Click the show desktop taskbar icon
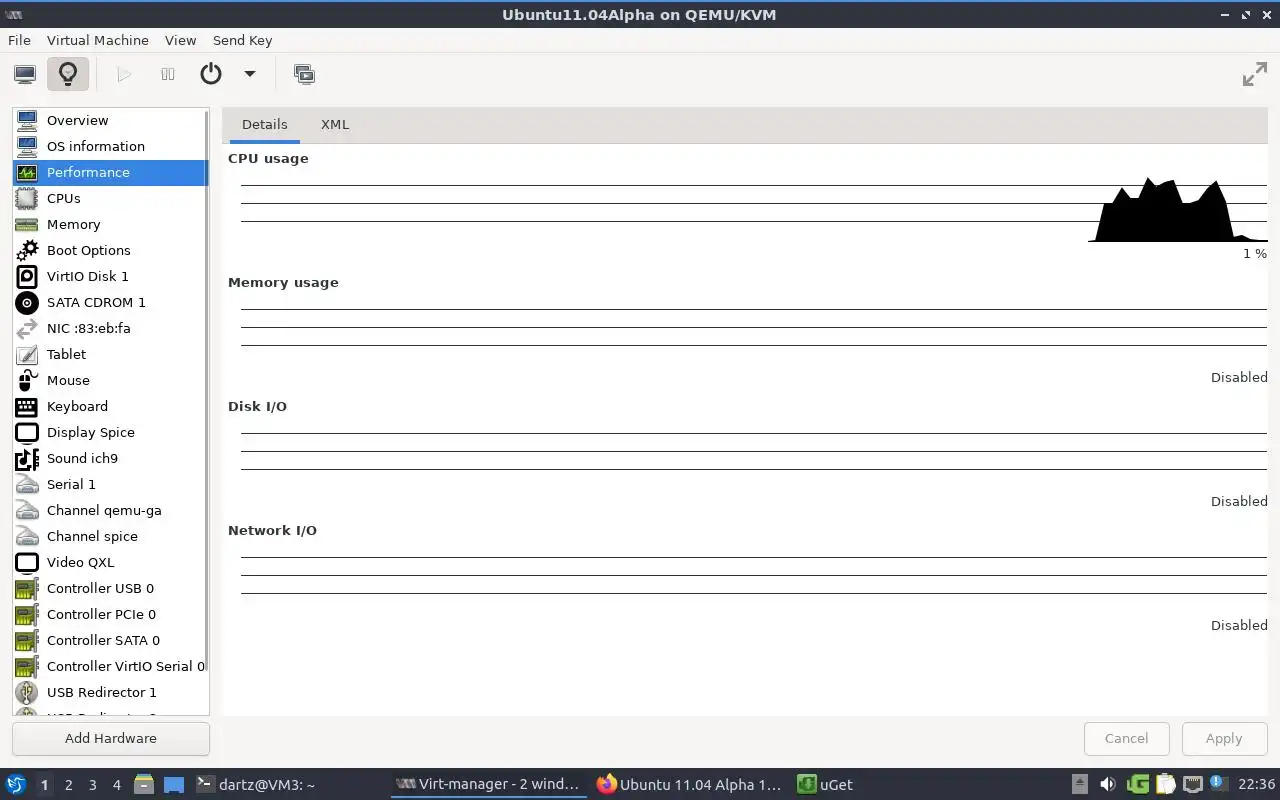Image resolution: width=1280 pixels, height=800 pixels. pos(174,785)
